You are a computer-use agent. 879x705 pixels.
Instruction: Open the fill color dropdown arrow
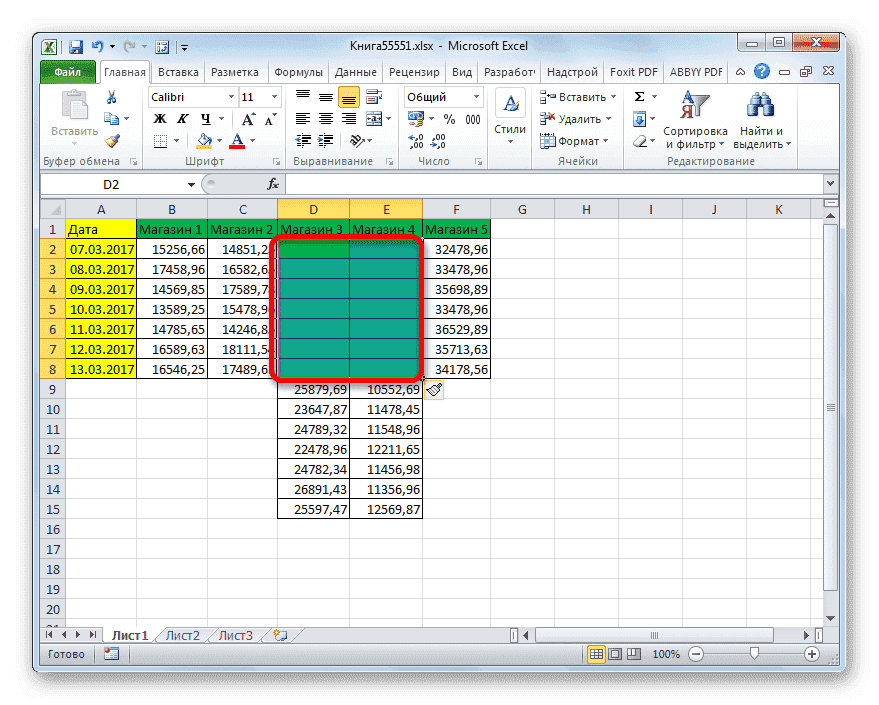pyautogui.click(x=218, y=140)
